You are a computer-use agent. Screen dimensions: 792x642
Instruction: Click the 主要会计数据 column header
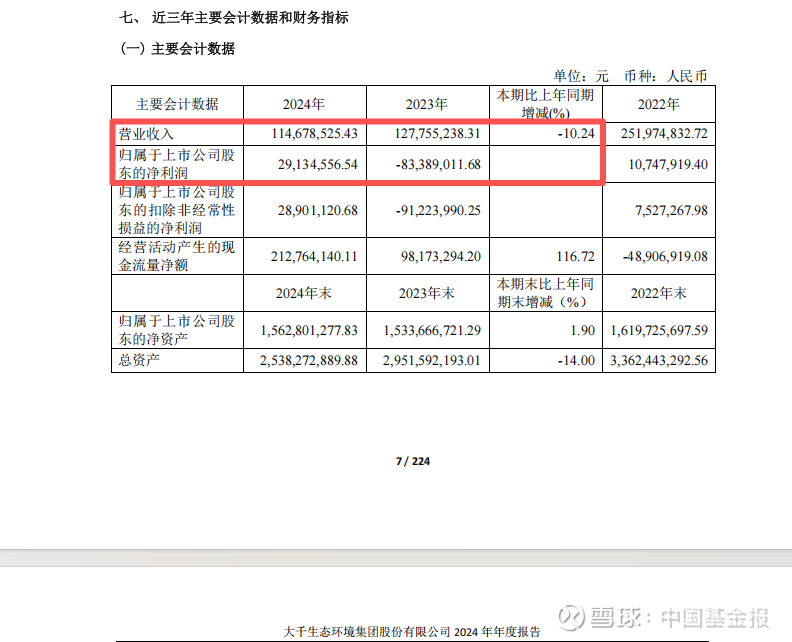click(177, 105)
